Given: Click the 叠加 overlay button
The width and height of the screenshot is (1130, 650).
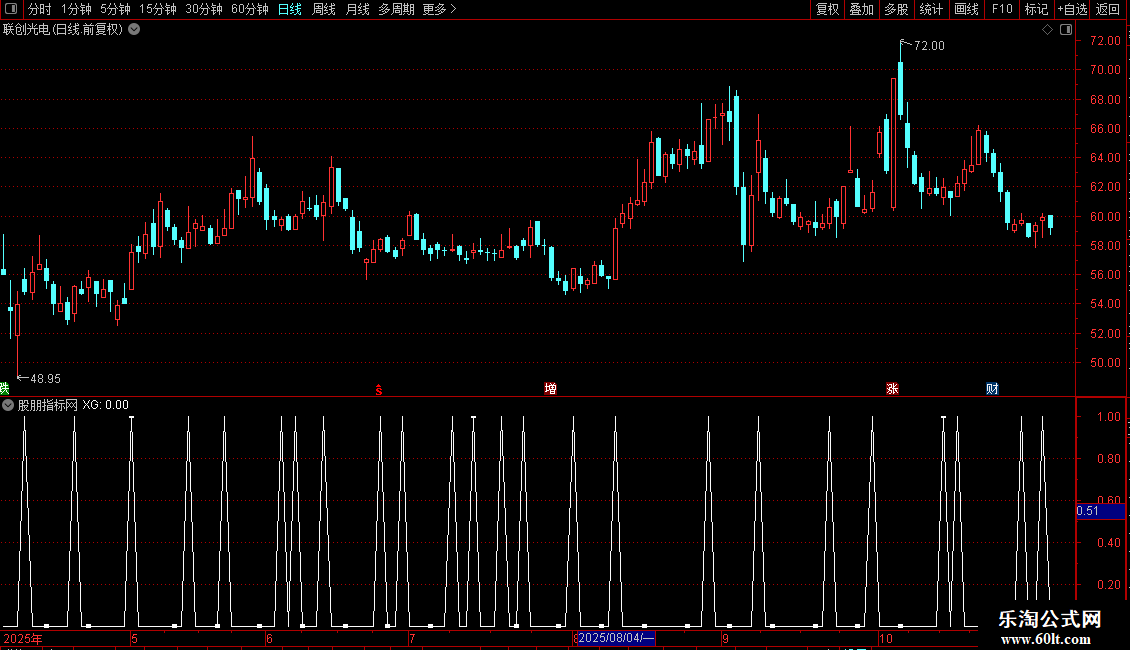Looking at the screenshot, I should pos(861,9).
